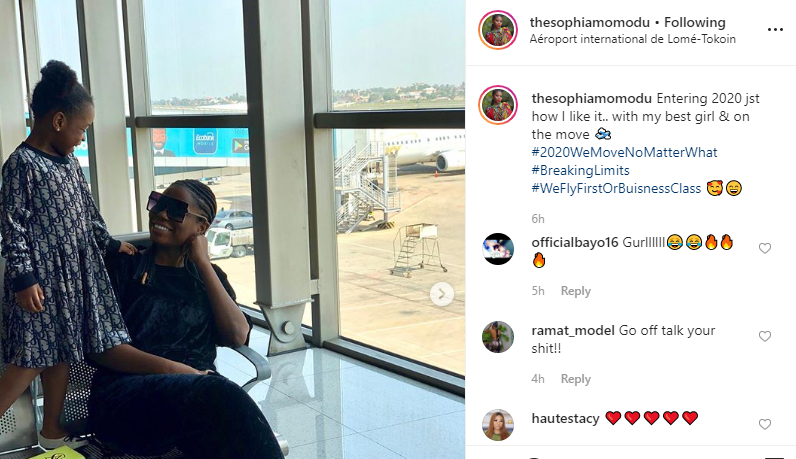
Task: View hautestacy's profile avatar
Action: tap(498, 425)
